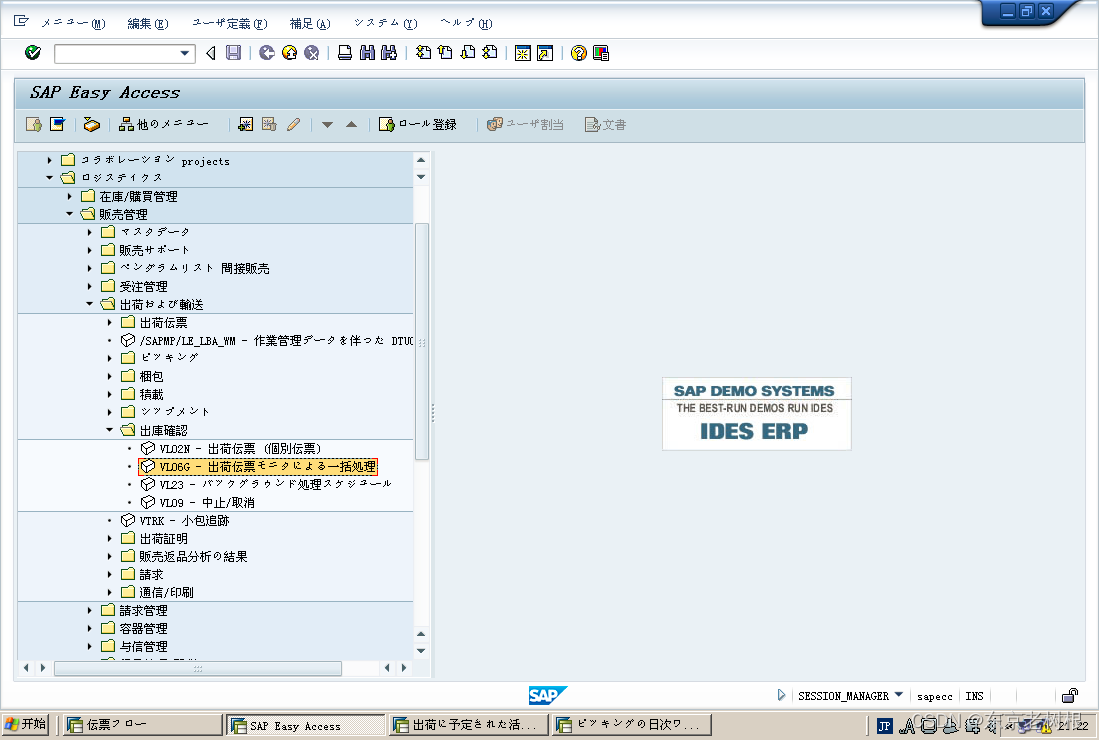Select VL02N 出荷伝票 (個別伝票) transaction
Image resolution: width=1099 pixels, height=740 pixels.
click(x=231, y=448)
